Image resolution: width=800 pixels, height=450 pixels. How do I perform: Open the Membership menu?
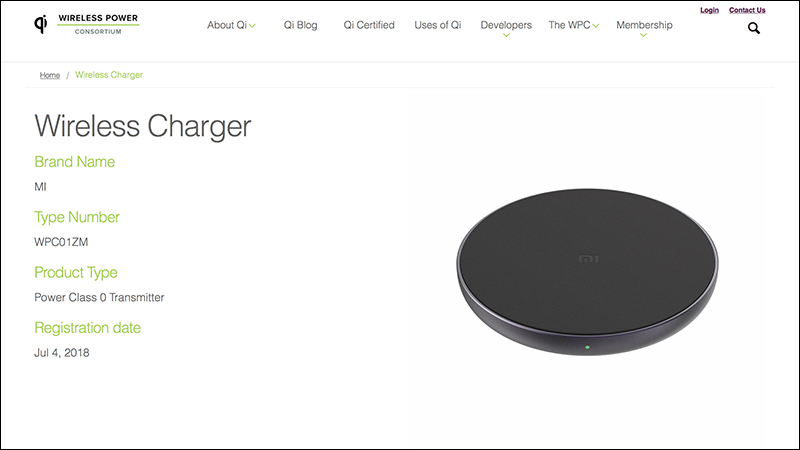coord(644,25)
